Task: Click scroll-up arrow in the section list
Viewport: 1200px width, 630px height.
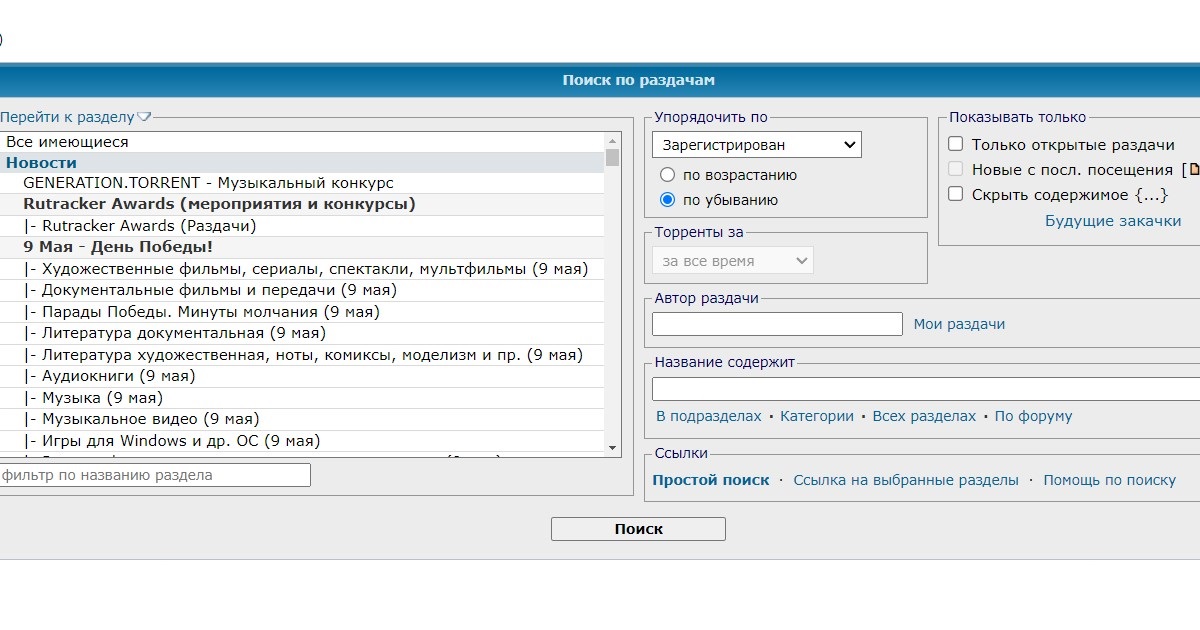Action: pyautogui.click(x=612, y=140)
